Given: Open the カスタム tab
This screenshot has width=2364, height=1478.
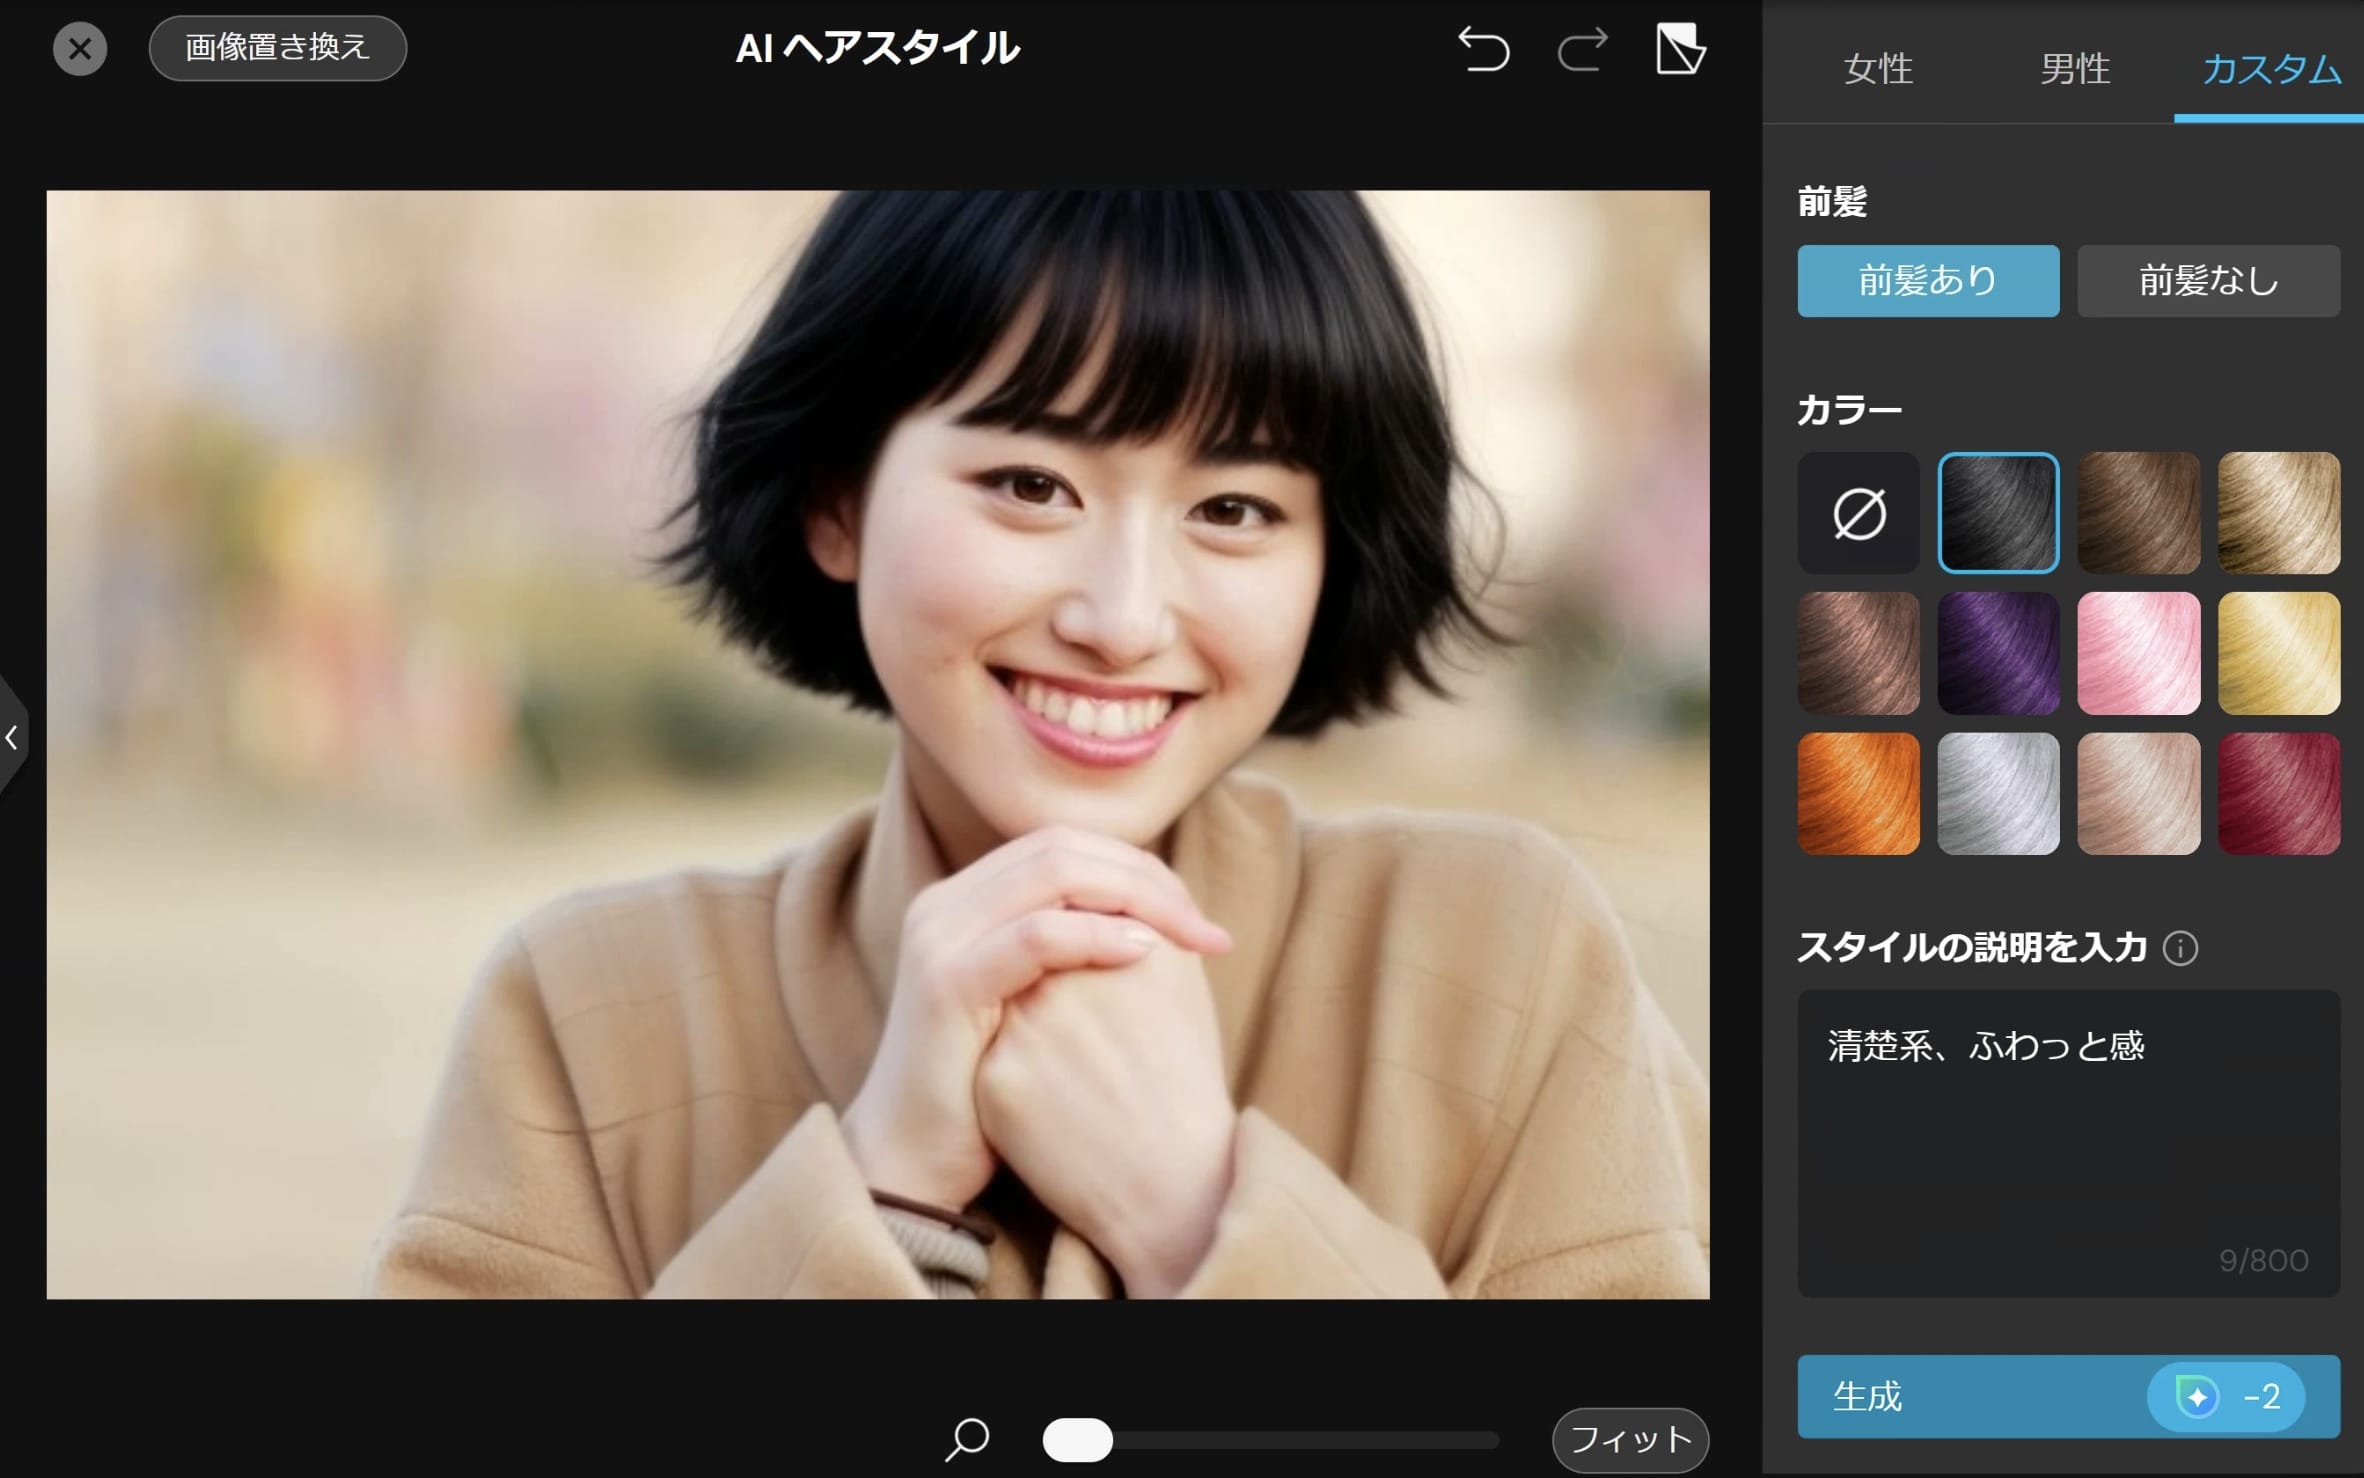Looking at the screenshot, I should (x=2268, y=68).
